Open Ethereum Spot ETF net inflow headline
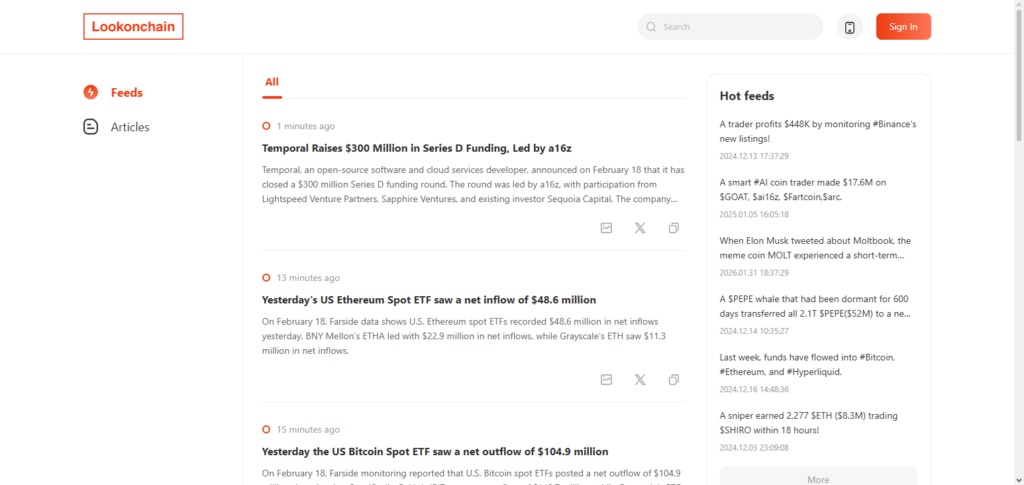The image size is (1024, 485). click(429, 300)
